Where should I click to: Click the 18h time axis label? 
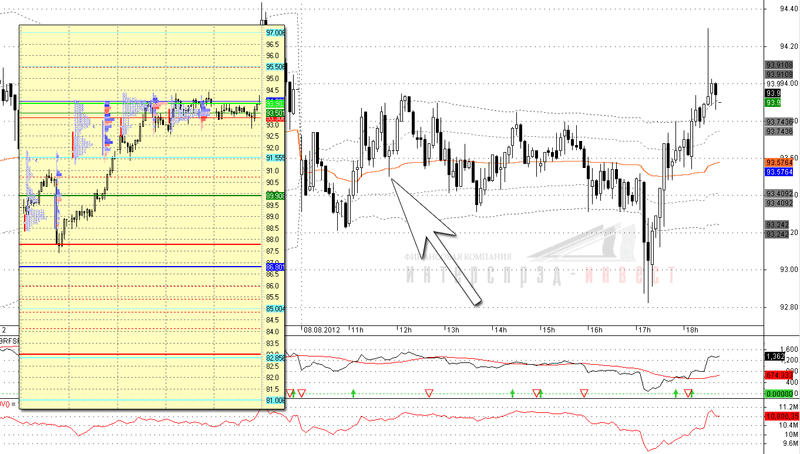pos(692,330)
